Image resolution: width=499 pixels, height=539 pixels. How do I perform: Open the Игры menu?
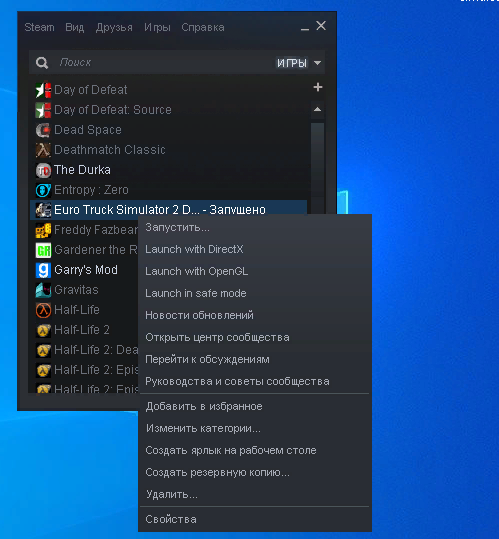tap(157, 27)
